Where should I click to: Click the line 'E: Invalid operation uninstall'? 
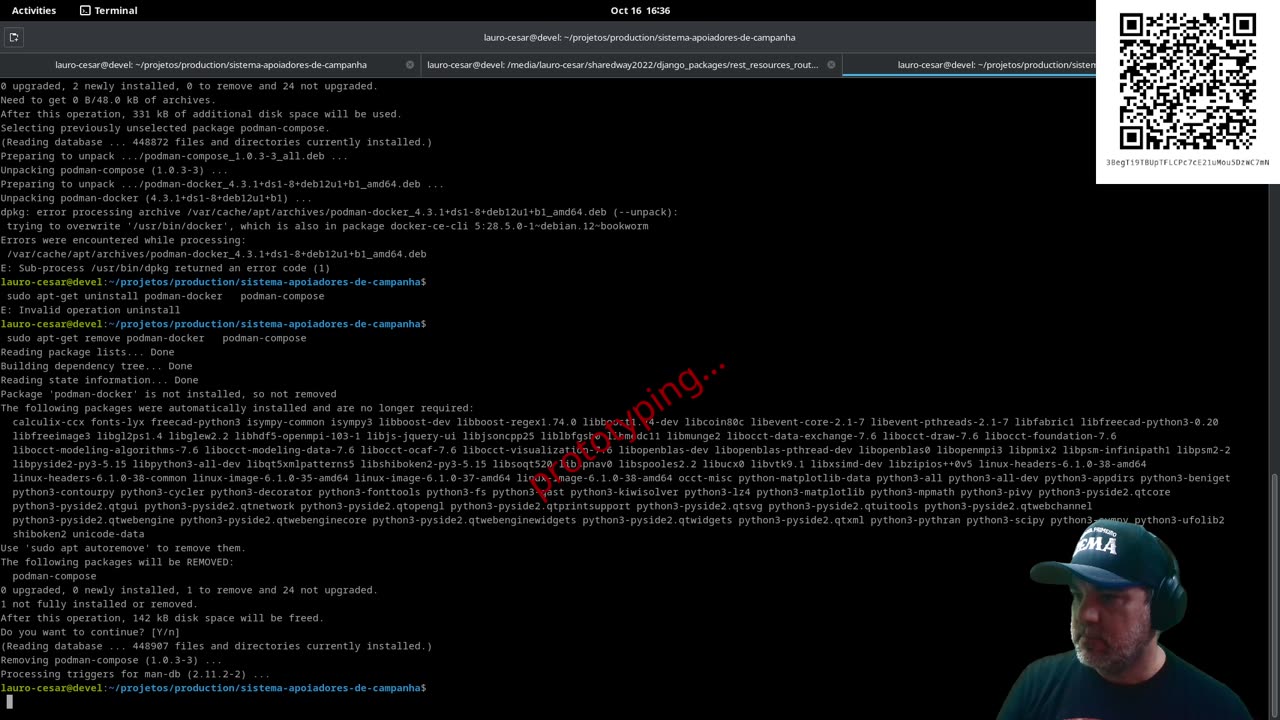90,310
